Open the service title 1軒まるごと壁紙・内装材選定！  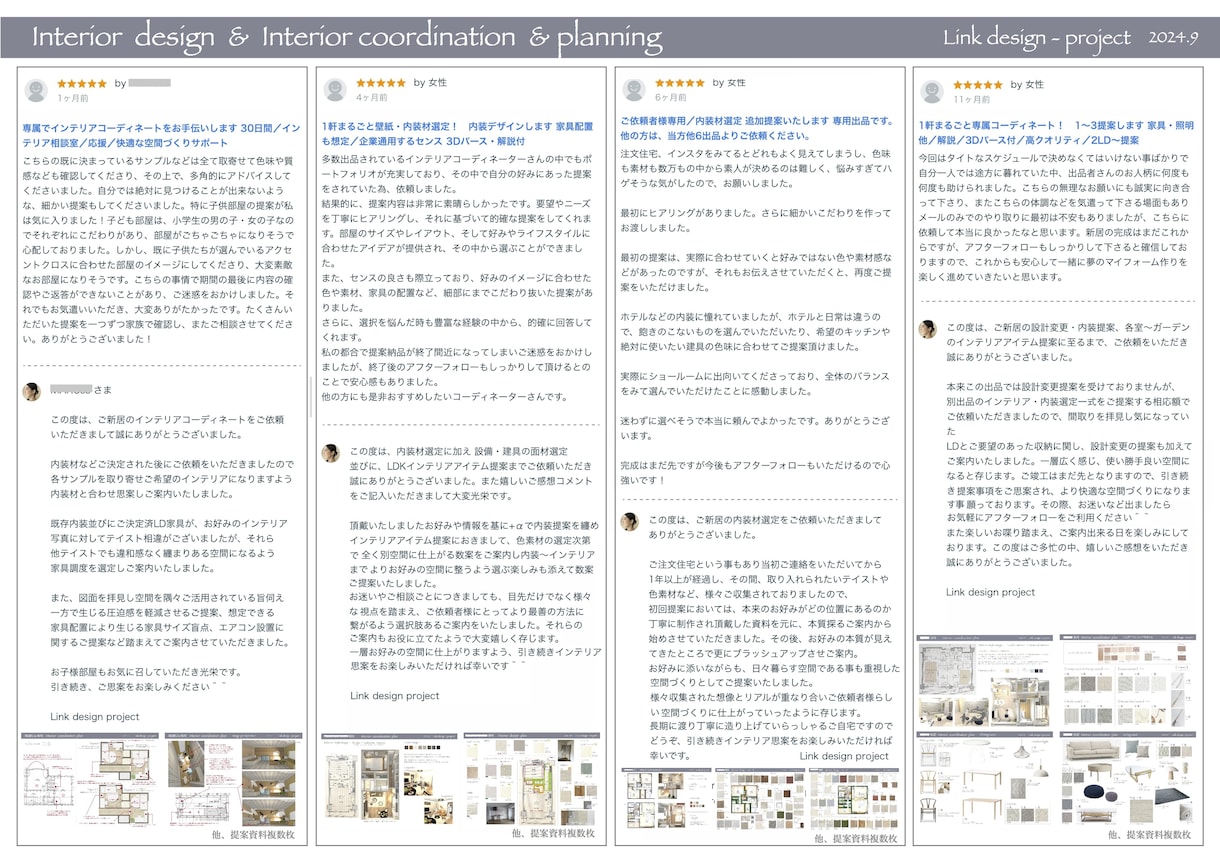[457, 135]
